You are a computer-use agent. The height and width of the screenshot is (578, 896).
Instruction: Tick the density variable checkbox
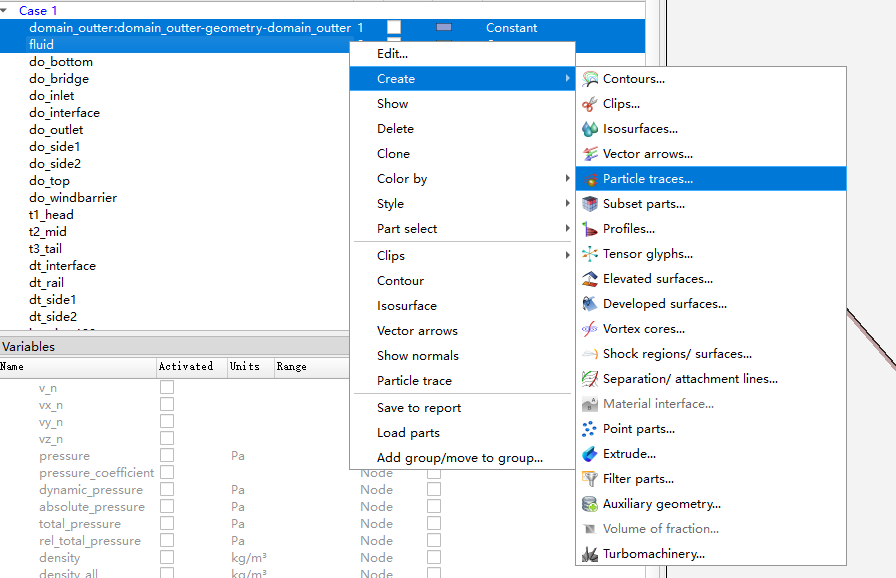click(167, 558)
